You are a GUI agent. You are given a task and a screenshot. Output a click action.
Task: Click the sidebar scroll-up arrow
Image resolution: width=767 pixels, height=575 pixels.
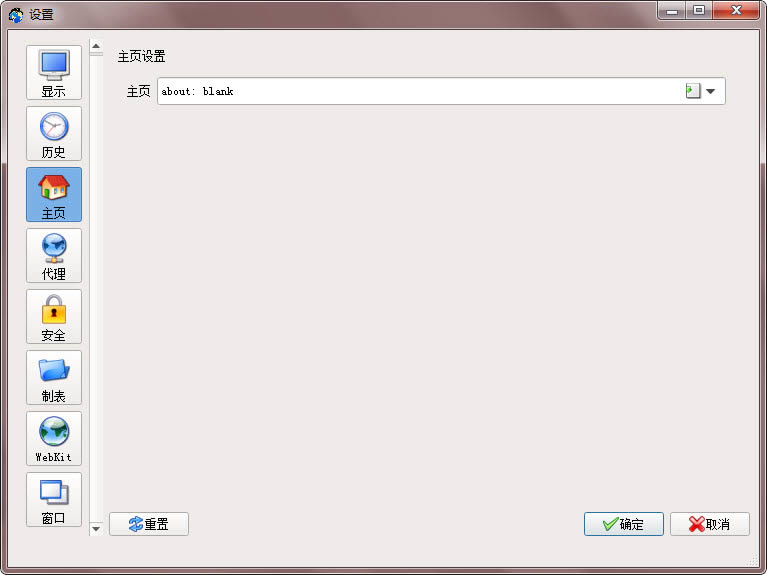(x=96, y=46)
